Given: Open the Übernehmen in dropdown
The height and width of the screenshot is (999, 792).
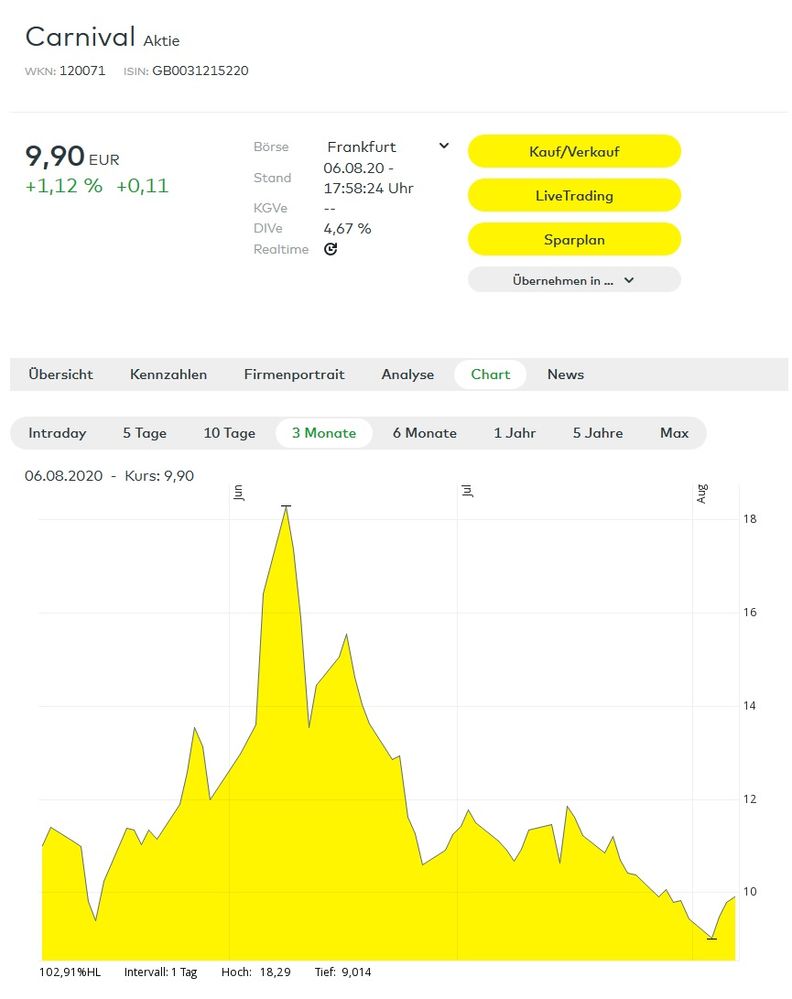Looking at the screenshot, I should 574,280.
